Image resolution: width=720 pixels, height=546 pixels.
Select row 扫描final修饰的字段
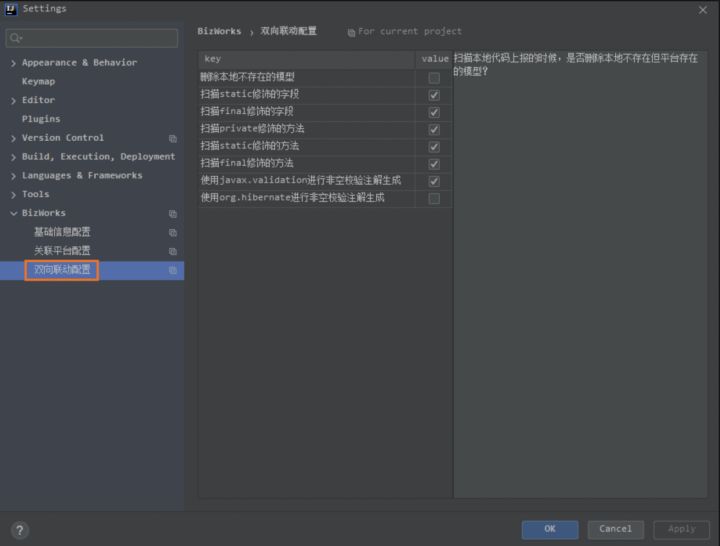pos(325,112)
